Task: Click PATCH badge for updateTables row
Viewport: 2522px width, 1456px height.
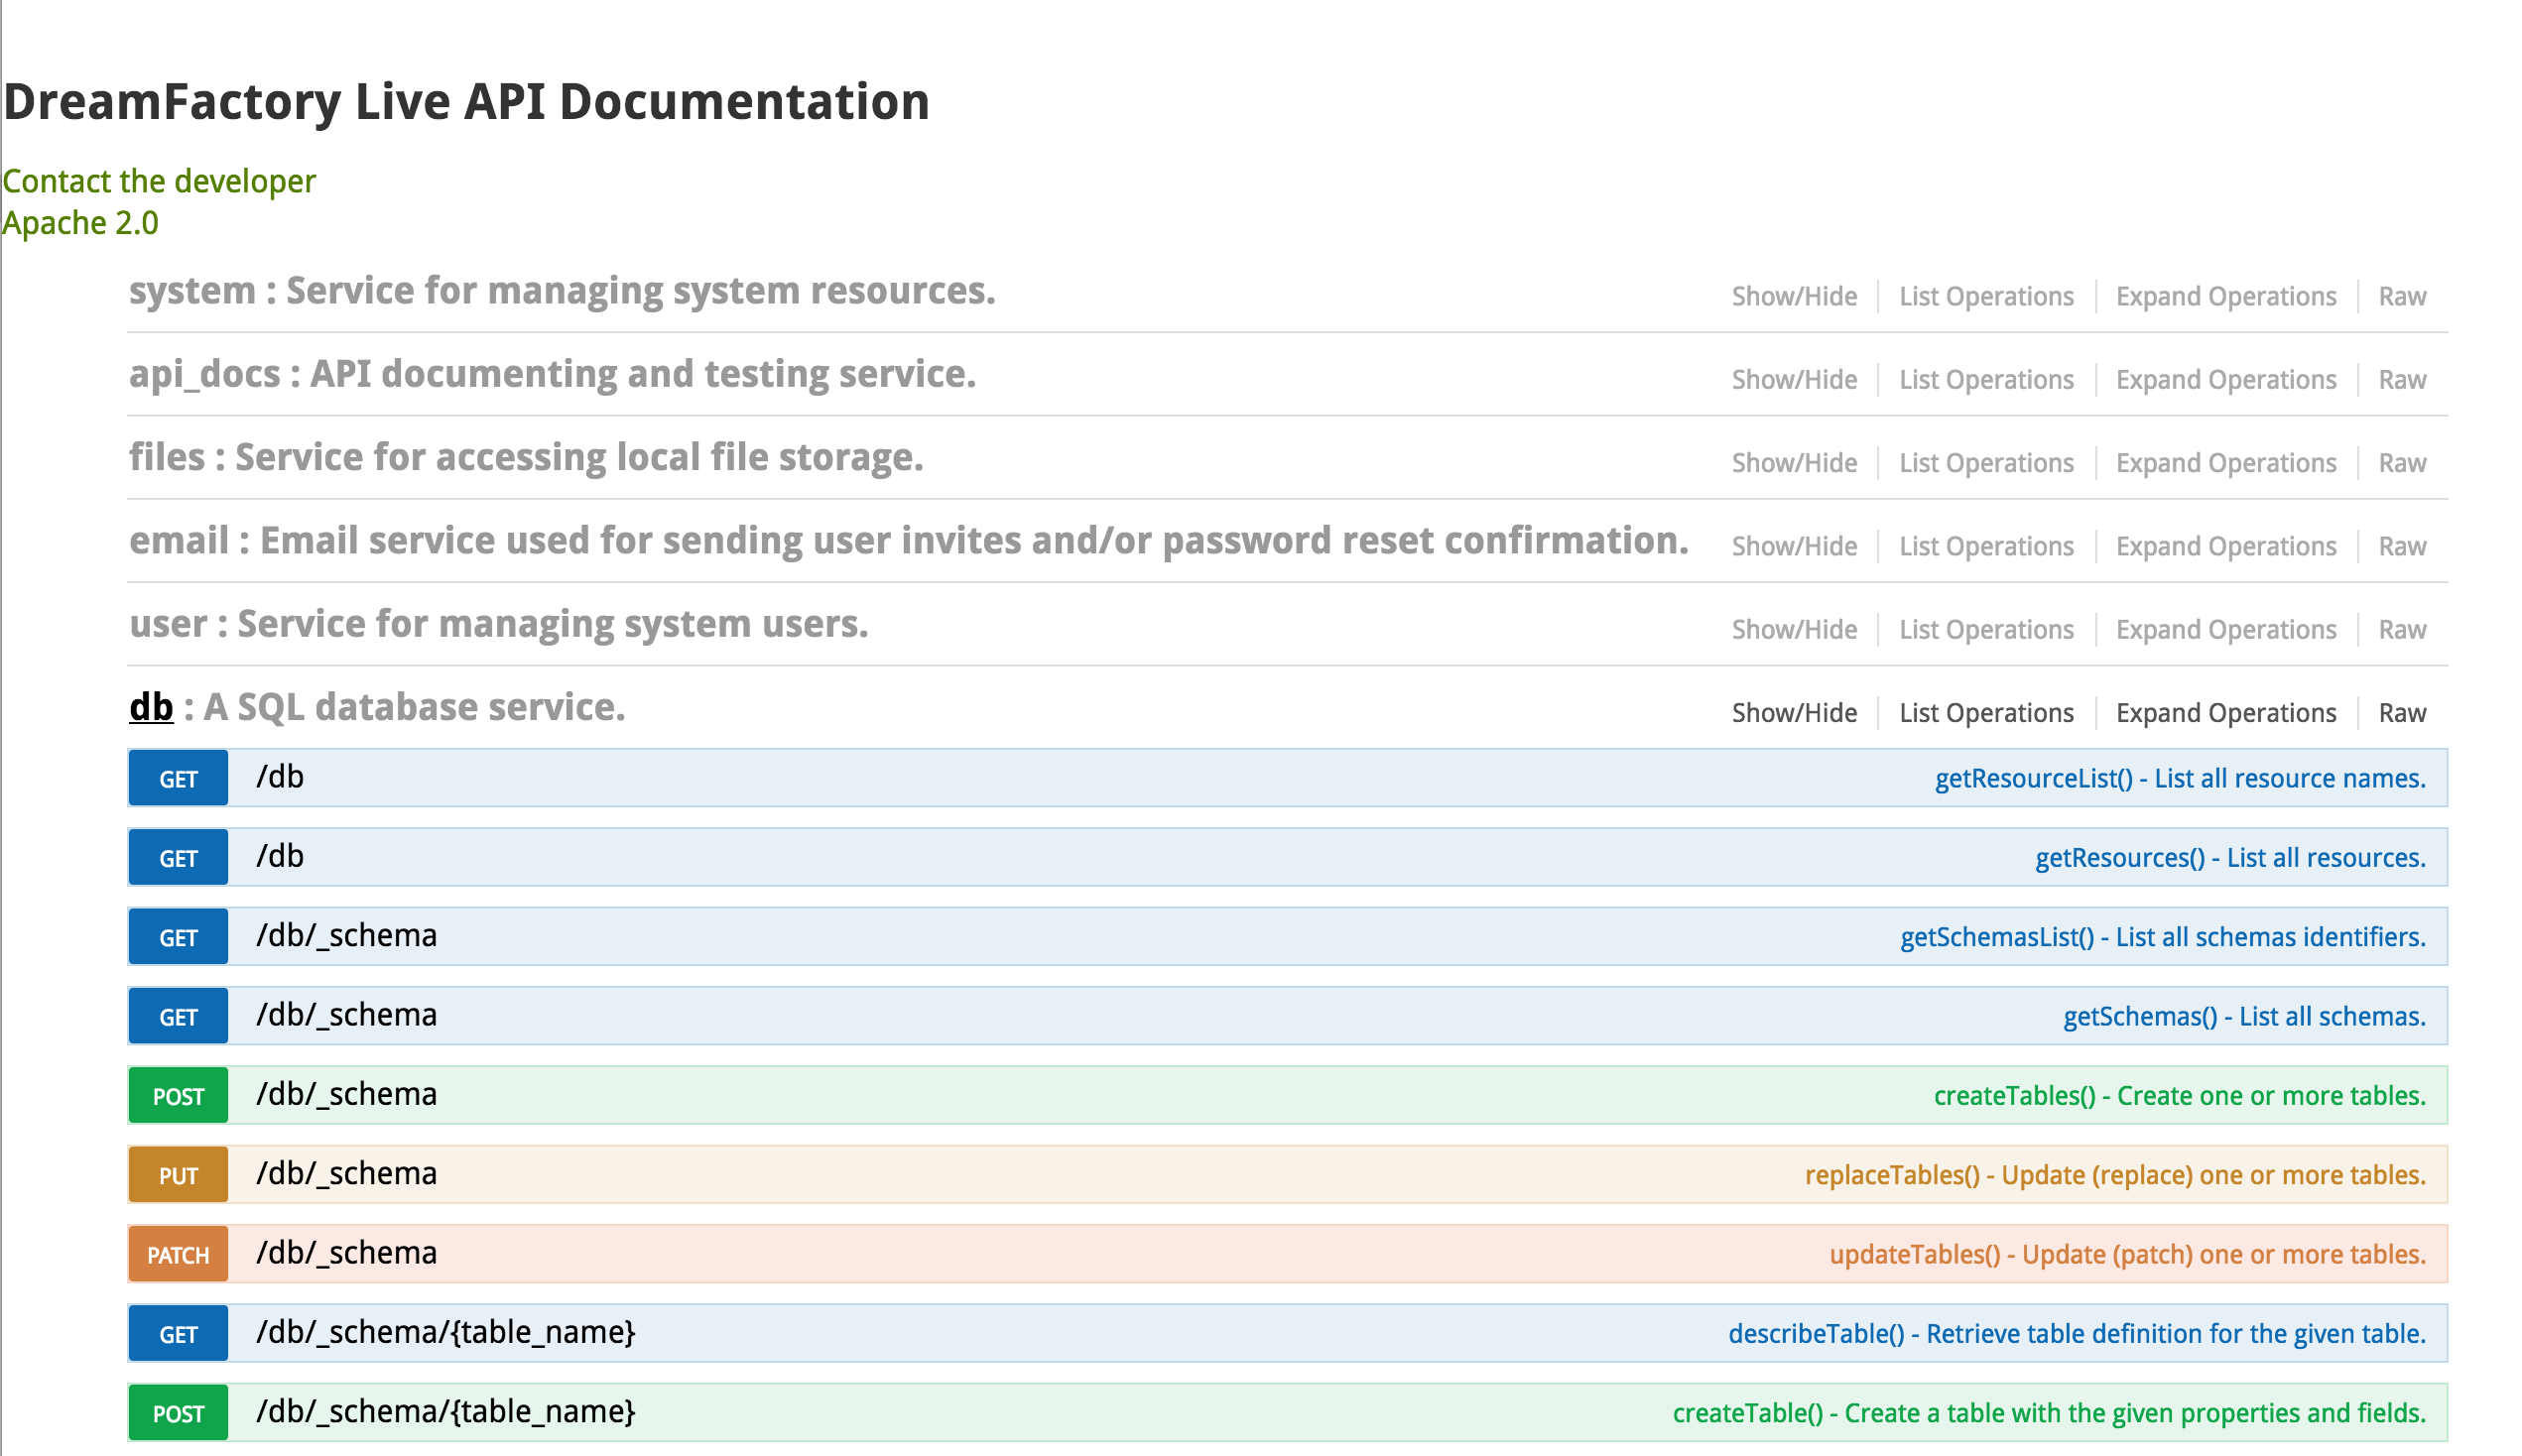Action: click(x=178, y=1254)
